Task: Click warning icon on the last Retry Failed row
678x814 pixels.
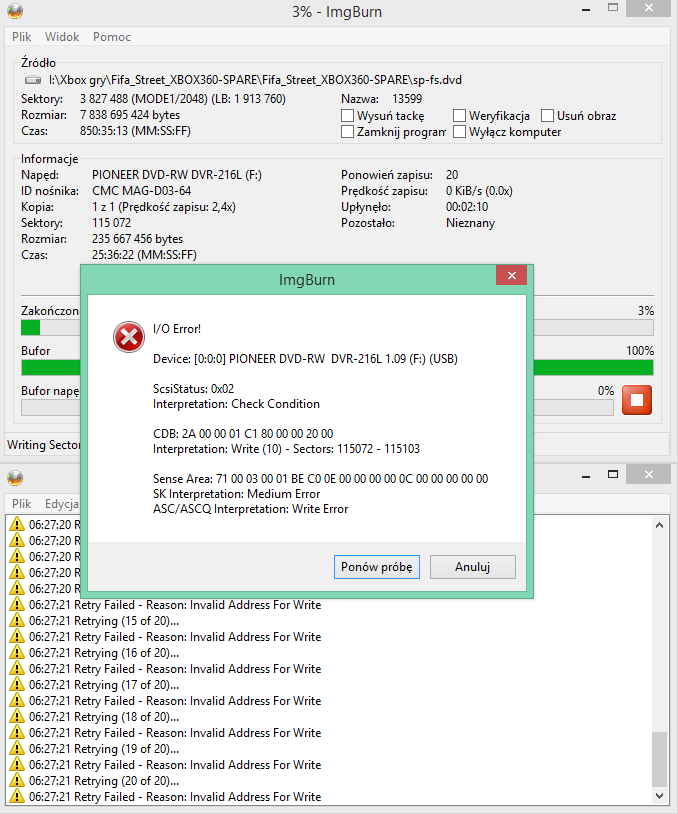Action: (17, 796)
